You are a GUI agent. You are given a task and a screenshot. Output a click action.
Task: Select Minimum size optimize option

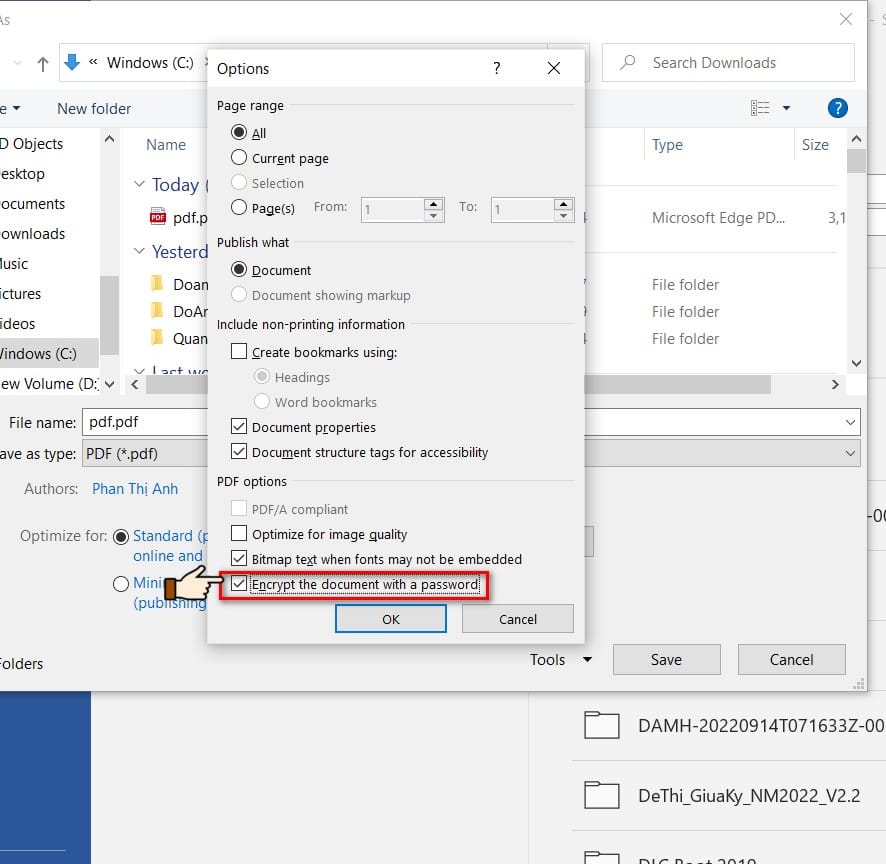click(x=121, y=584)
